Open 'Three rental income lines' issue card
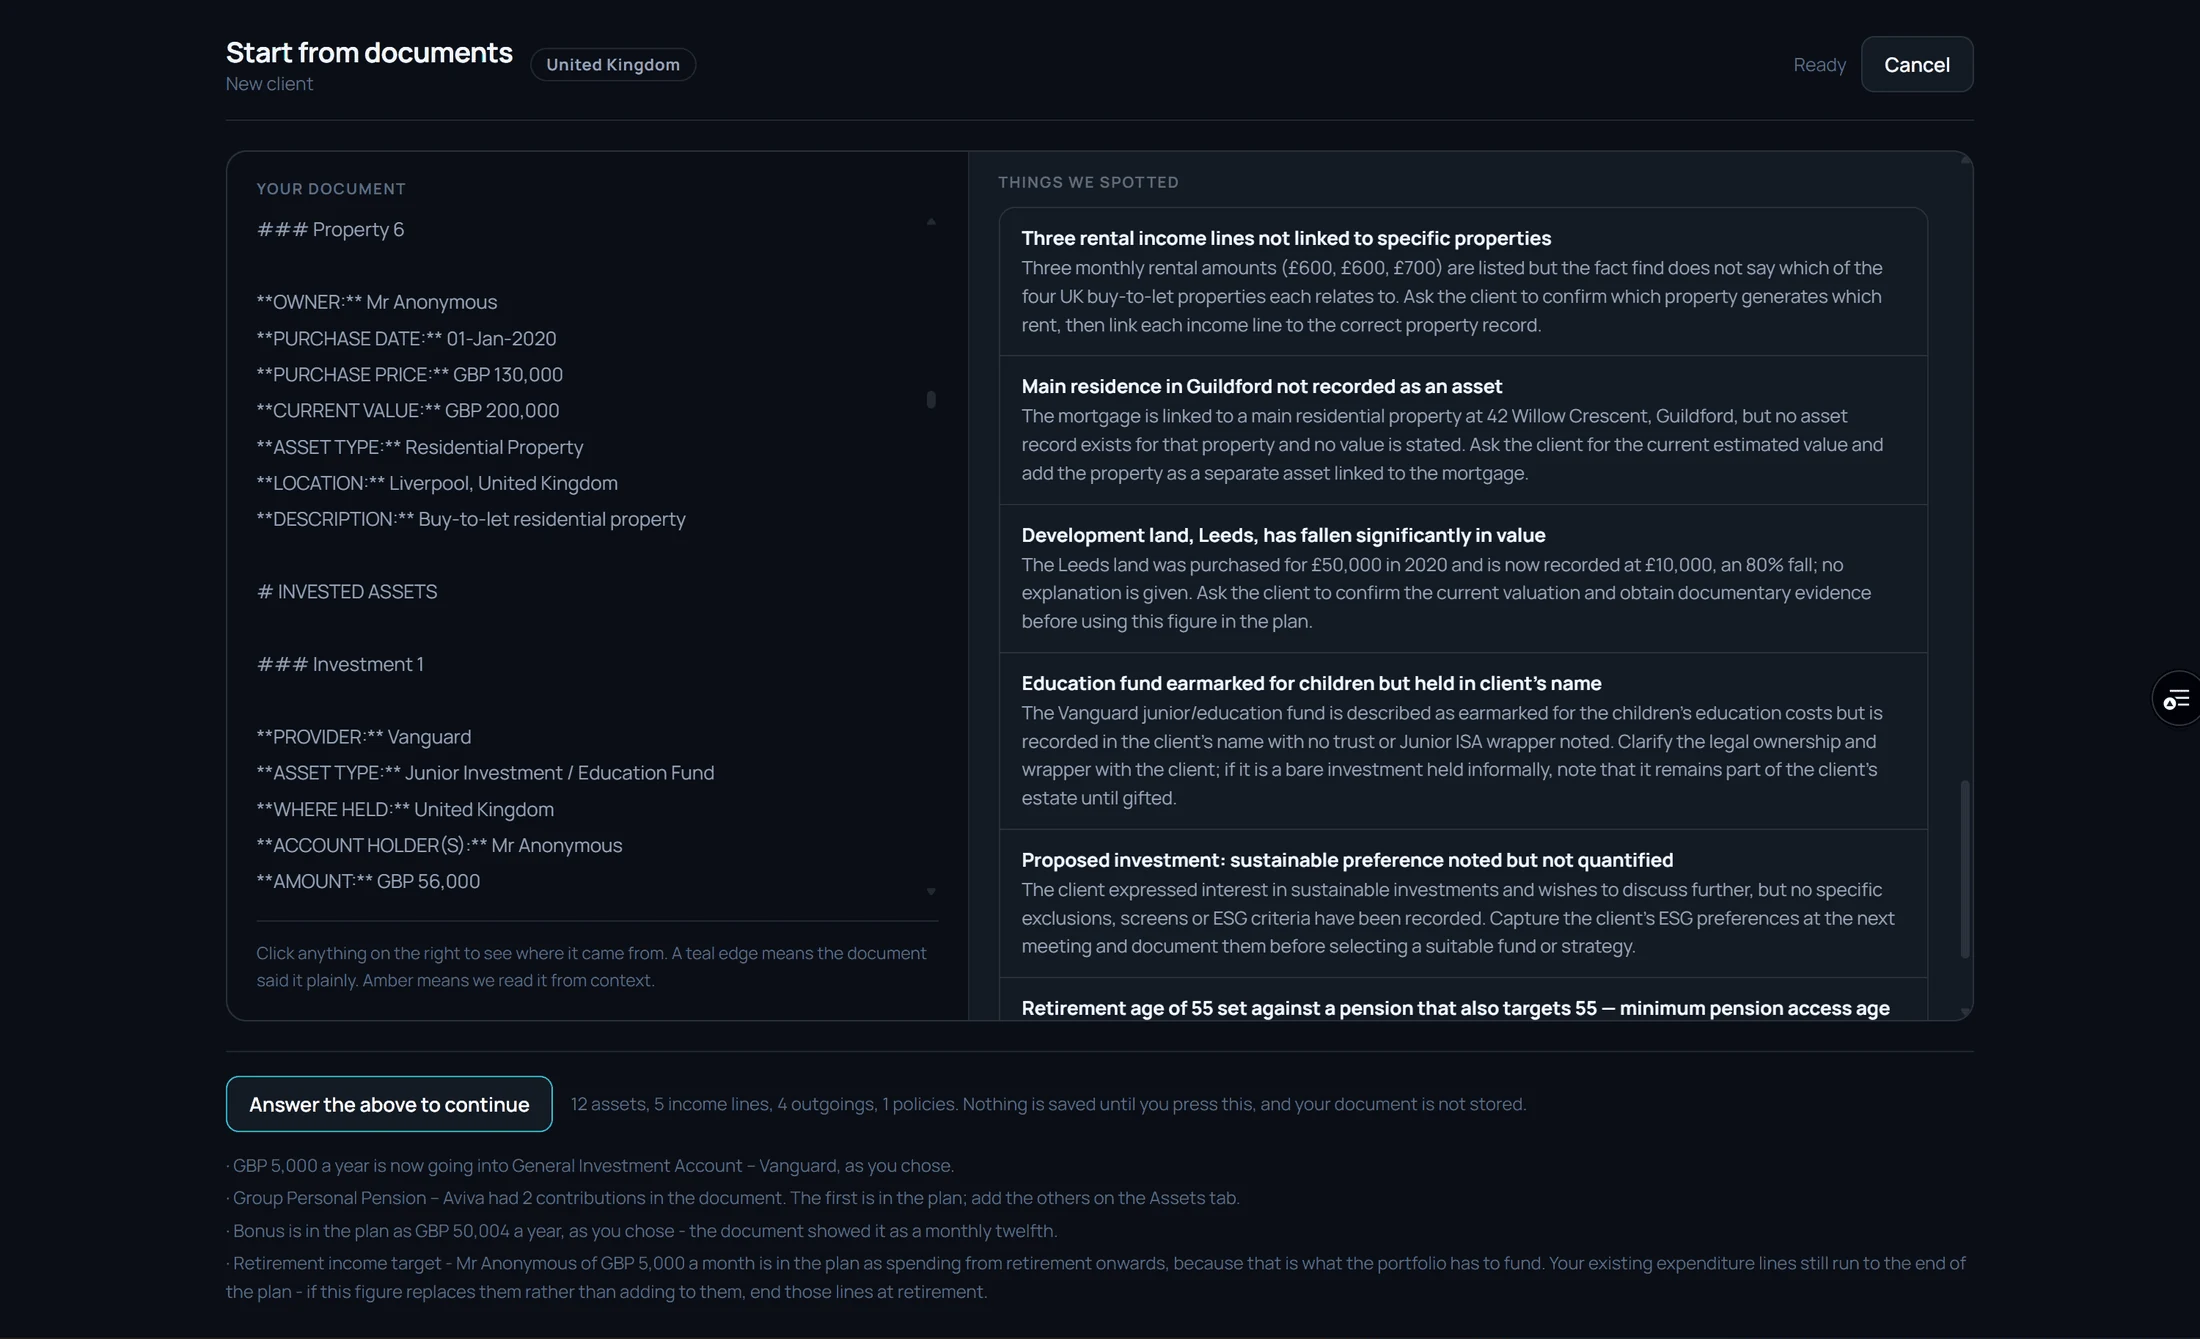2200x1339 pixels. point(1463,282)
